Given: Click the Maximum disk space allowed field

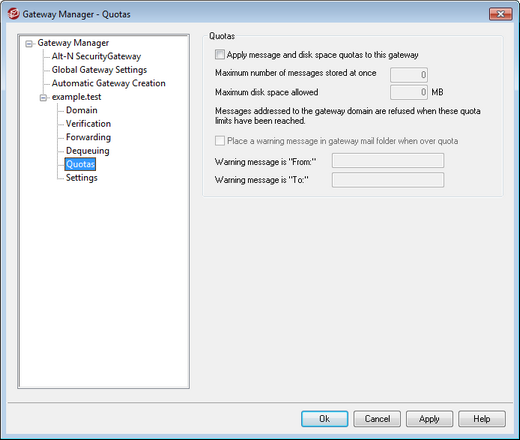Looking at the screenshot, I should pos(409,92).
